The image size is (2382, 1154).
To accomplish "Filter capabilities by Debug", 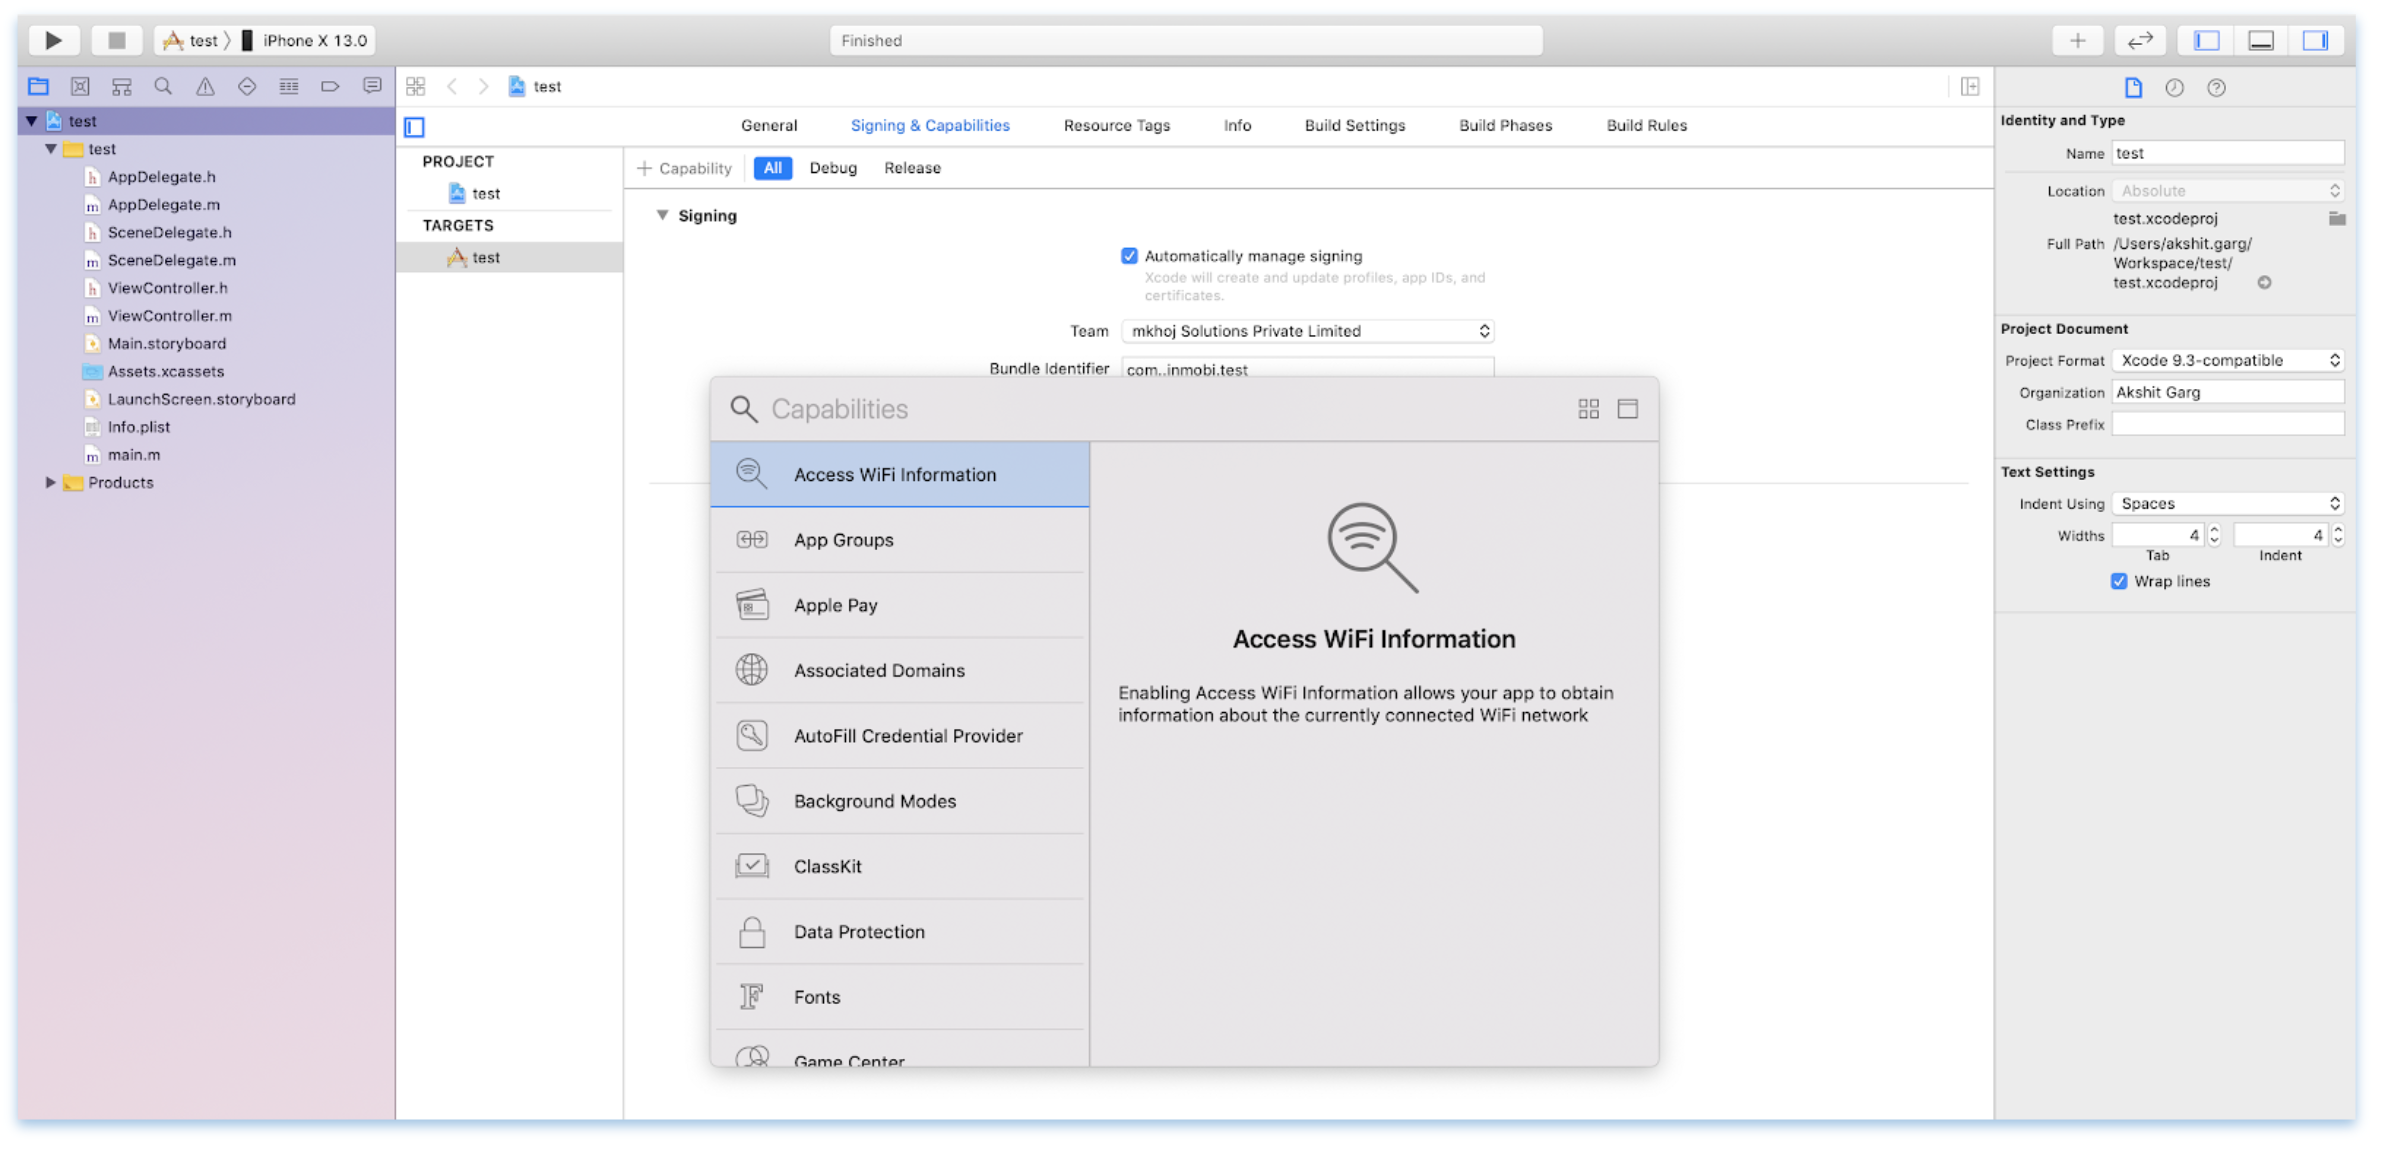I will click(833, 168).
